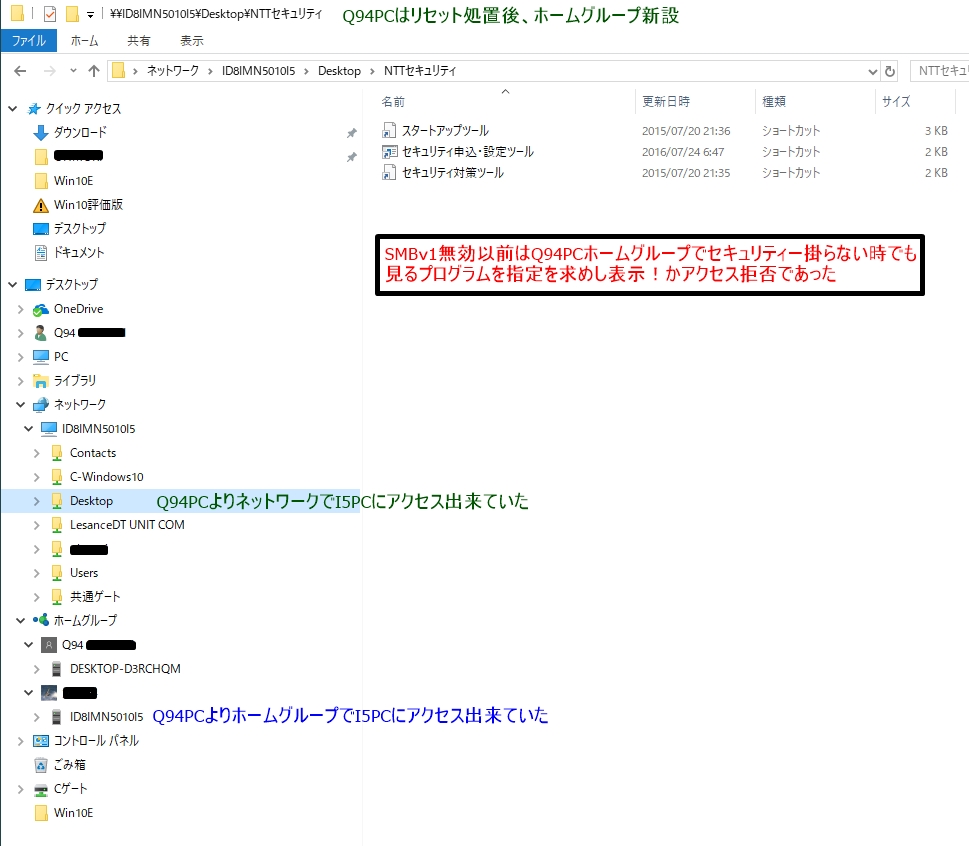Open クイック アクセス star icon

(35, 109)
